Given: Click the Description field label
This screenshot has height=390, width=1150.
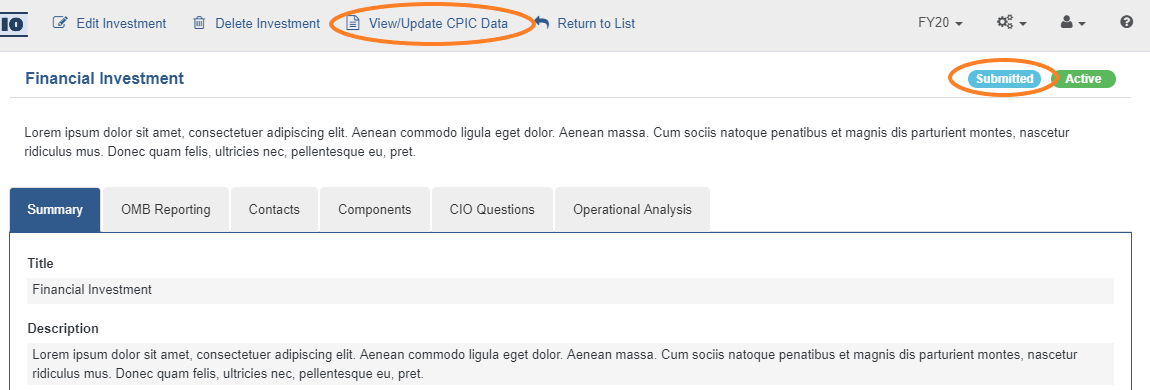Looking at the screenshot, I should pos(63,328).
